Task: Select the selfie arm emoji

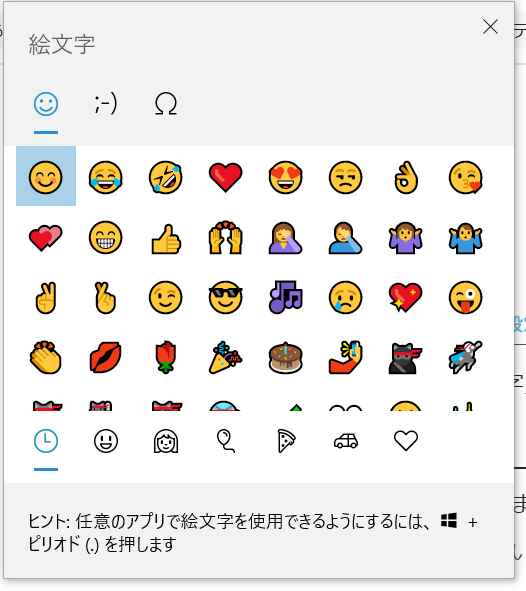Action: point(345,357)
